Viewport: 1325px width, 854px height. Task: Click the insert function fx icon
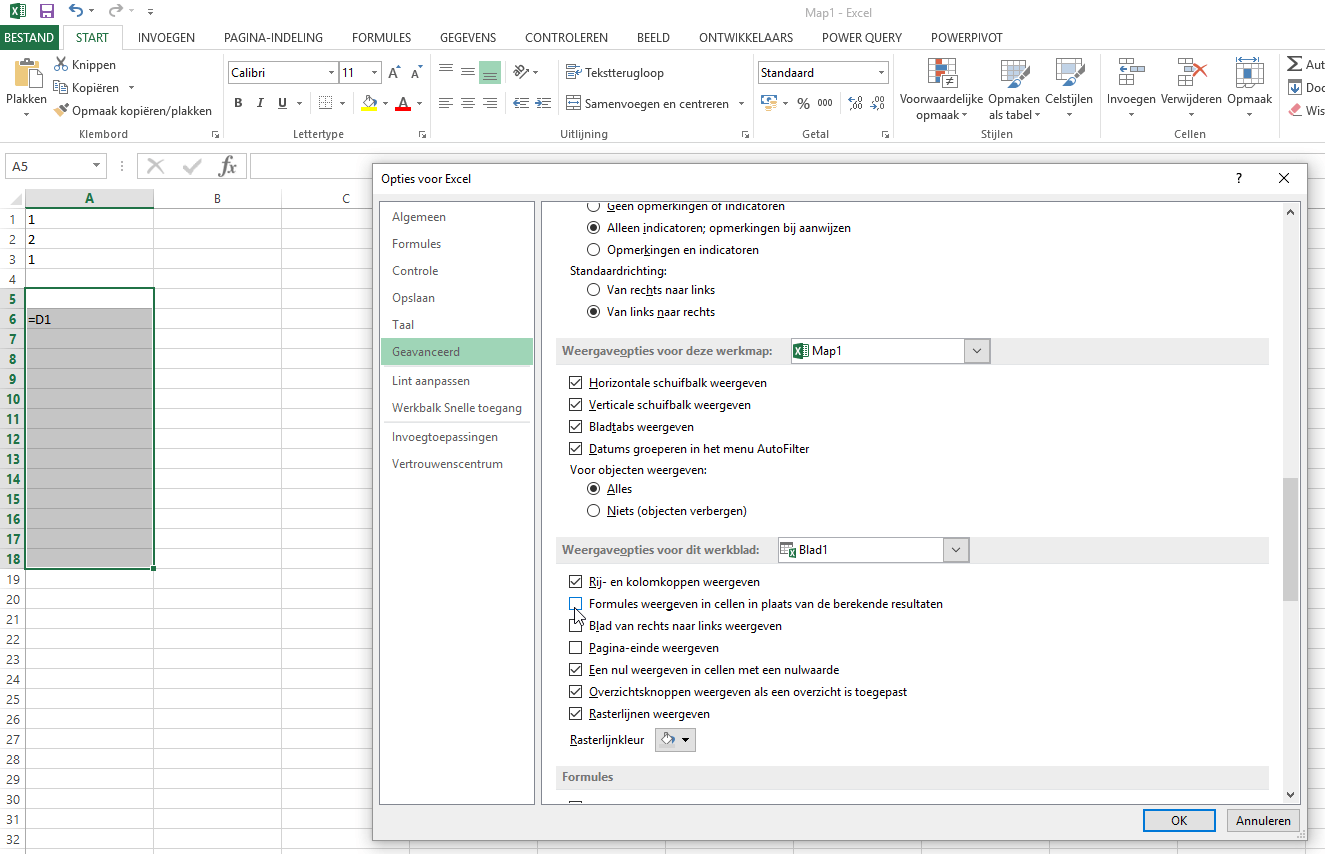click(227, 166)
